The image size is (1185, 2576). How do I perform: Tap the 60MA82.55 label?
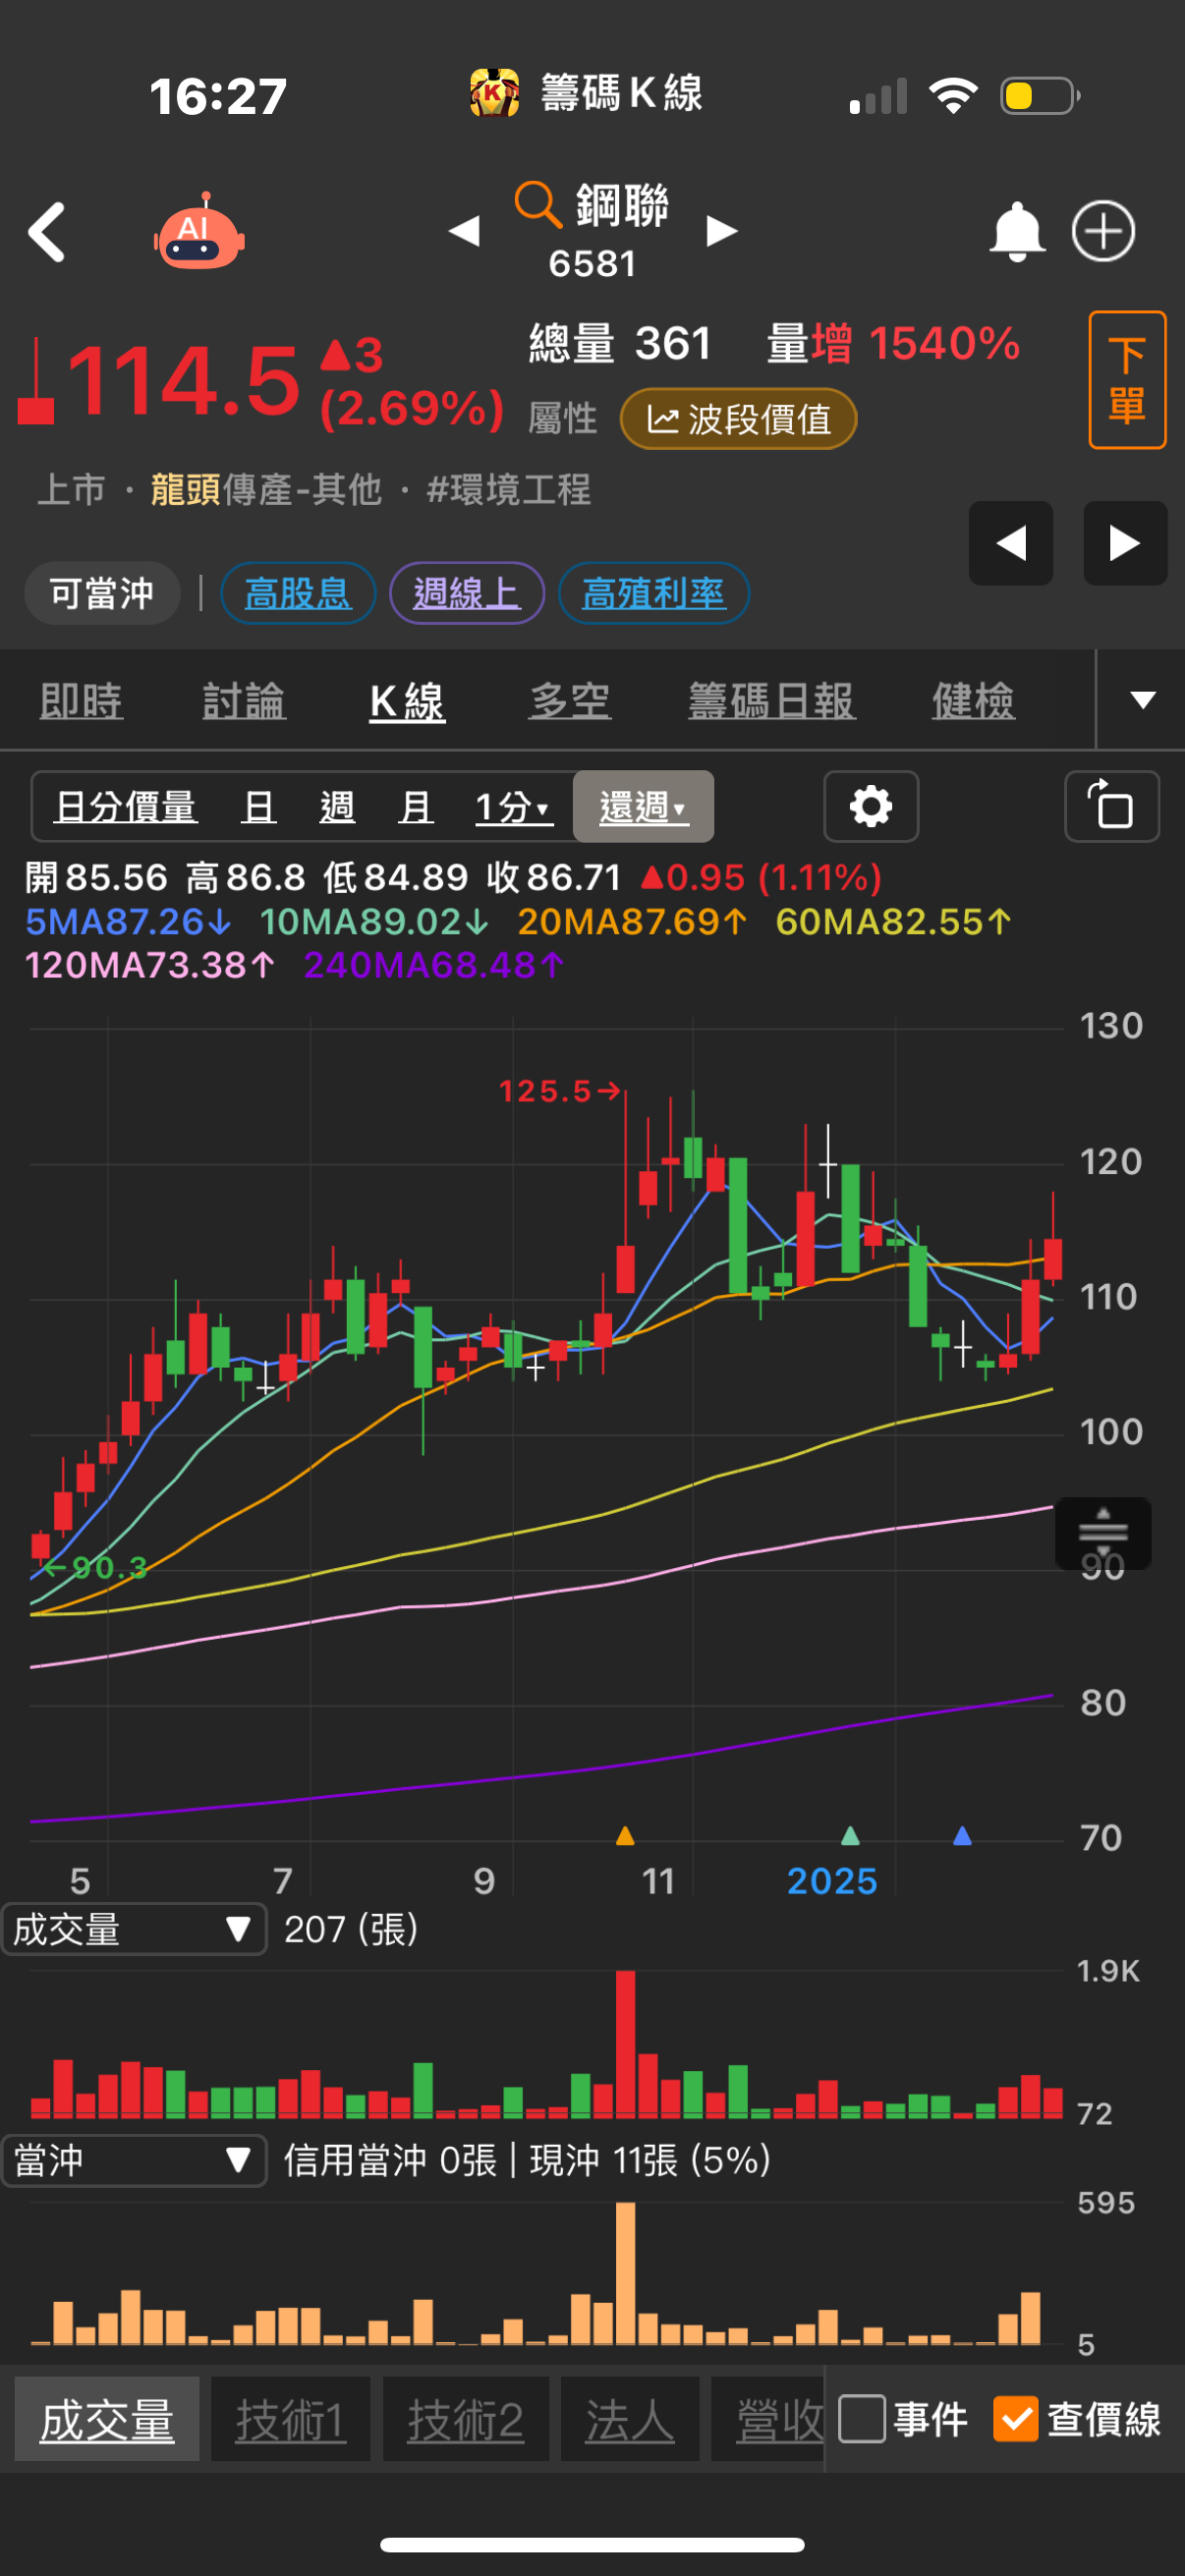893,921
